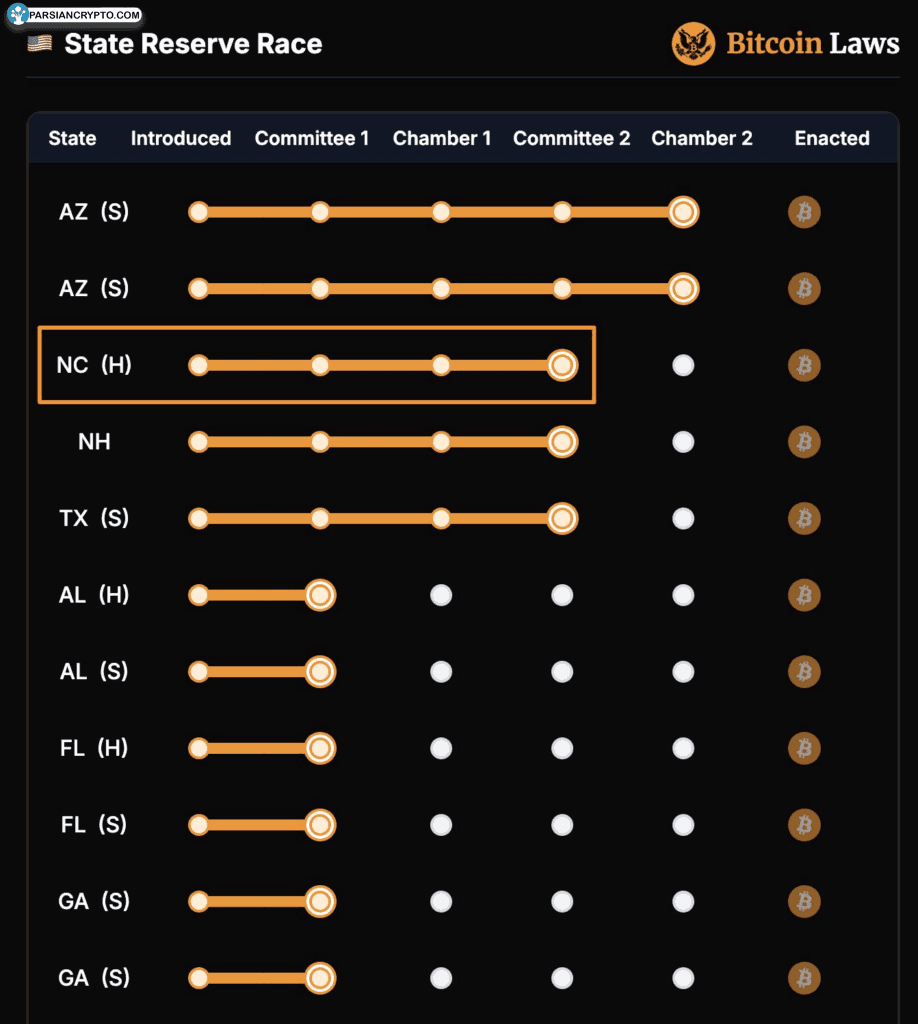The image size is (918, 1024).
Task: Click the US flag icon beside the title
Action: click(40, 44)
